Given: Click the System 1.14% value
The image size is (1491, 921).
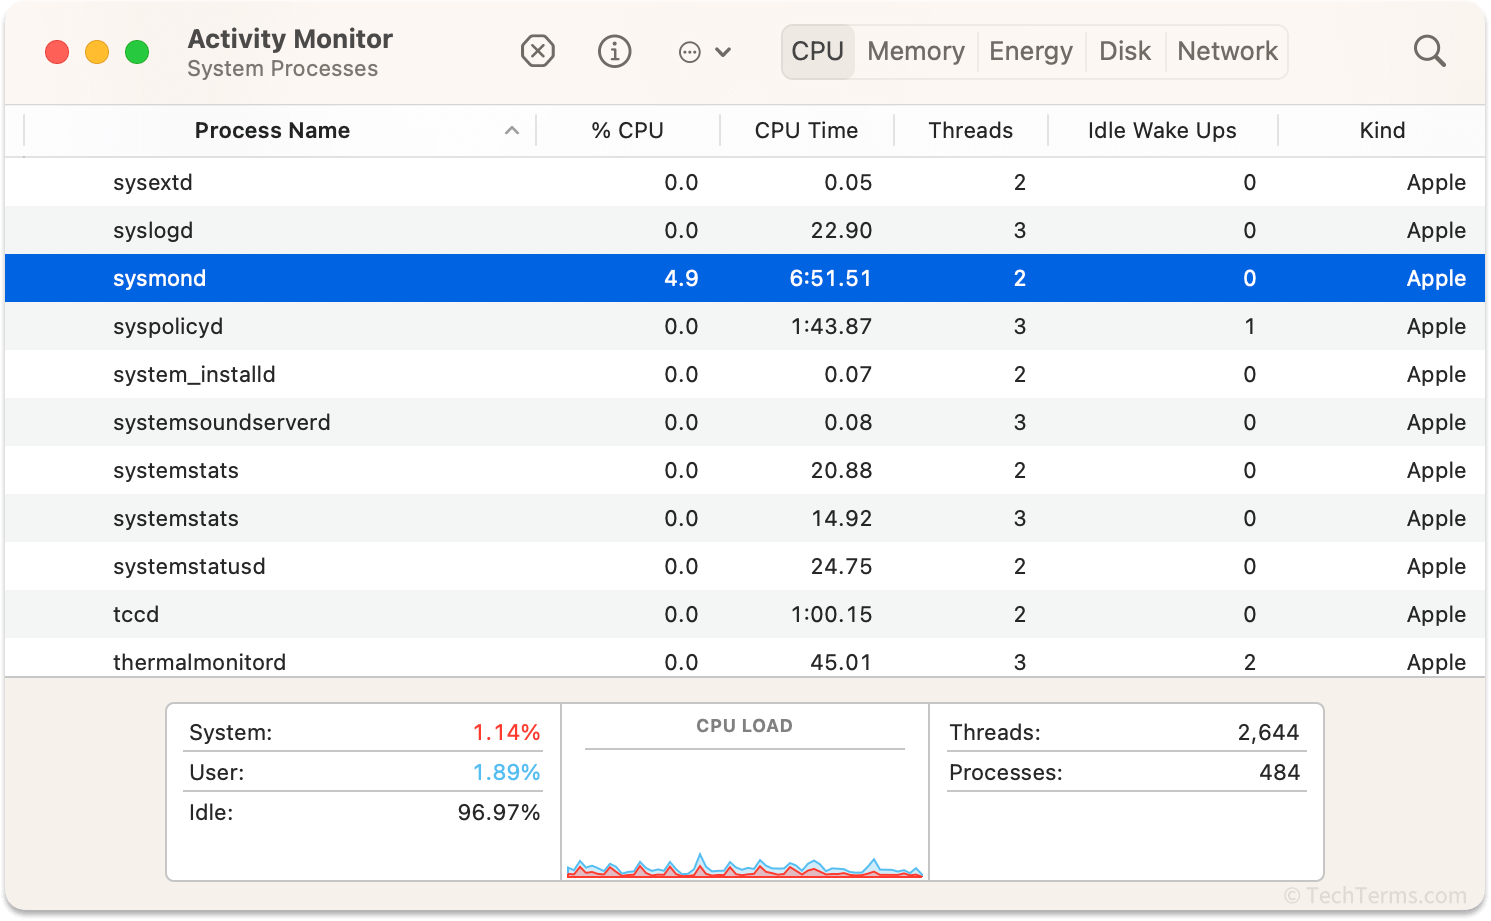Looking at the screenshot, I should tap(506, 733).
